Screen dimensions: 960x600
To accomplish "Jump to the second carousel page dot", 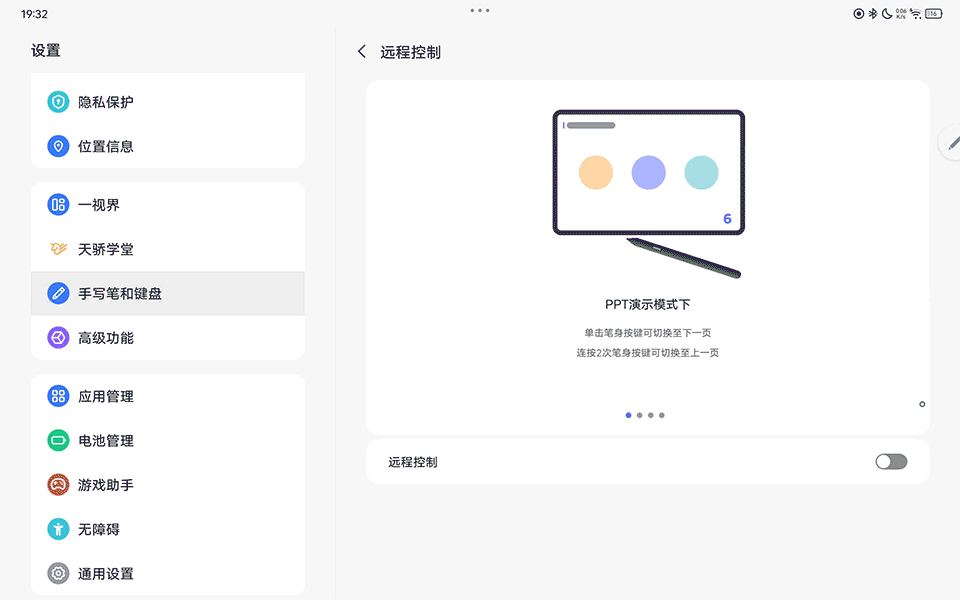I will pos(639,415).
